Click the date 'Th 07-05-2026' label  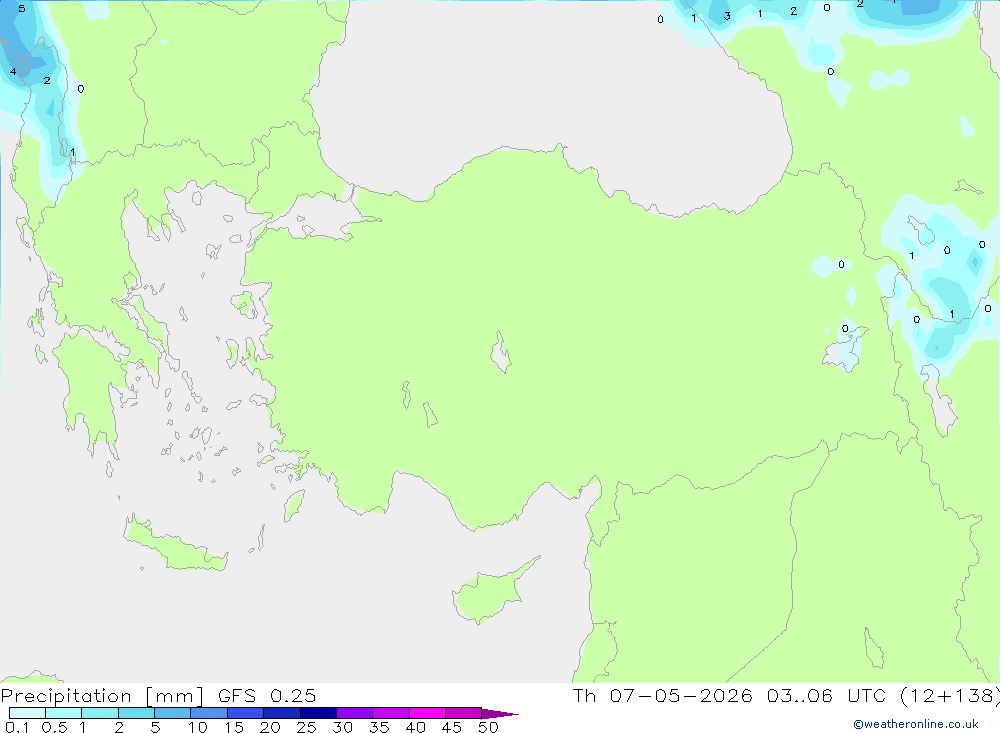663,695
